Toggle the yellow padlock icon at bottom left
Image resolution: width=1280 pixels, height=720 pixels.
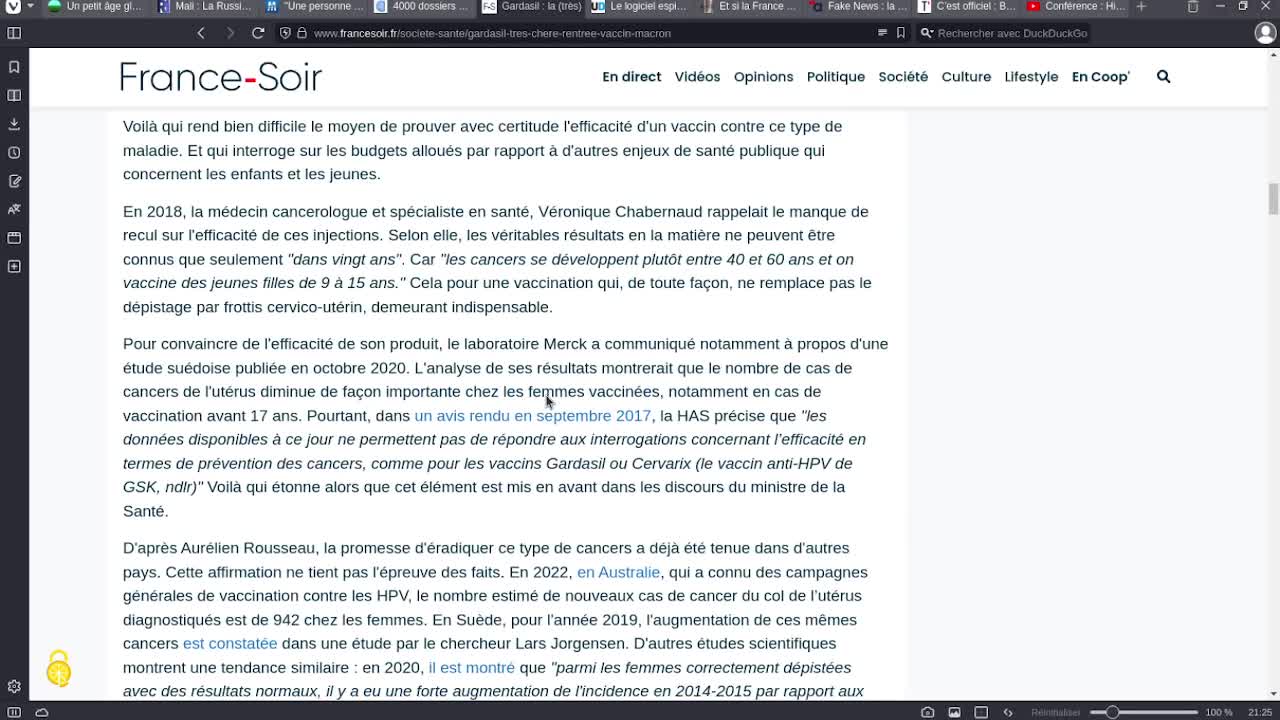[59, 668]
